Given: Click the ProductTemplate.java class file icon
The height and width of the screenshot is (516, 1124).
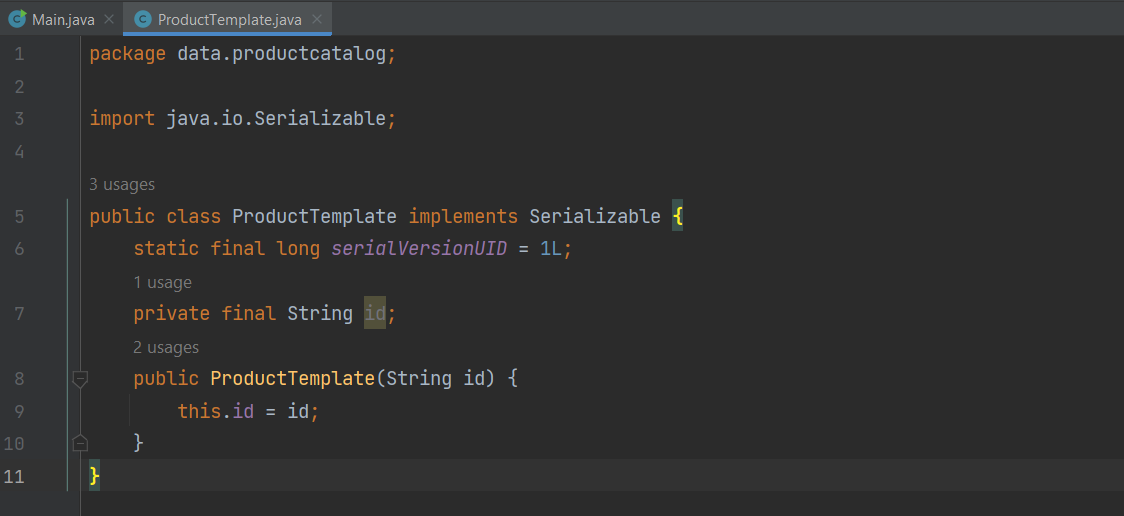Looking at the screenshot, I should click(143, 19).
